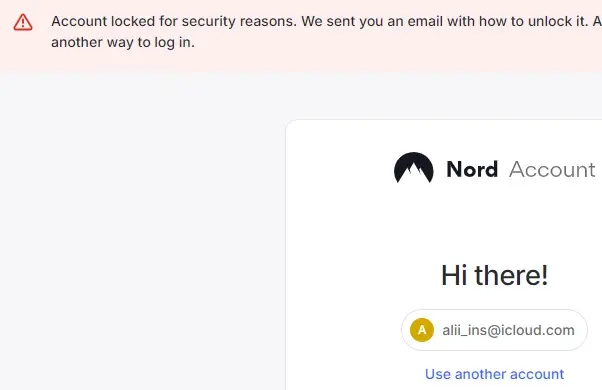Click the Account locked for security reasons message
Viewport: 602px width, 390px height.
pos(174,21)
